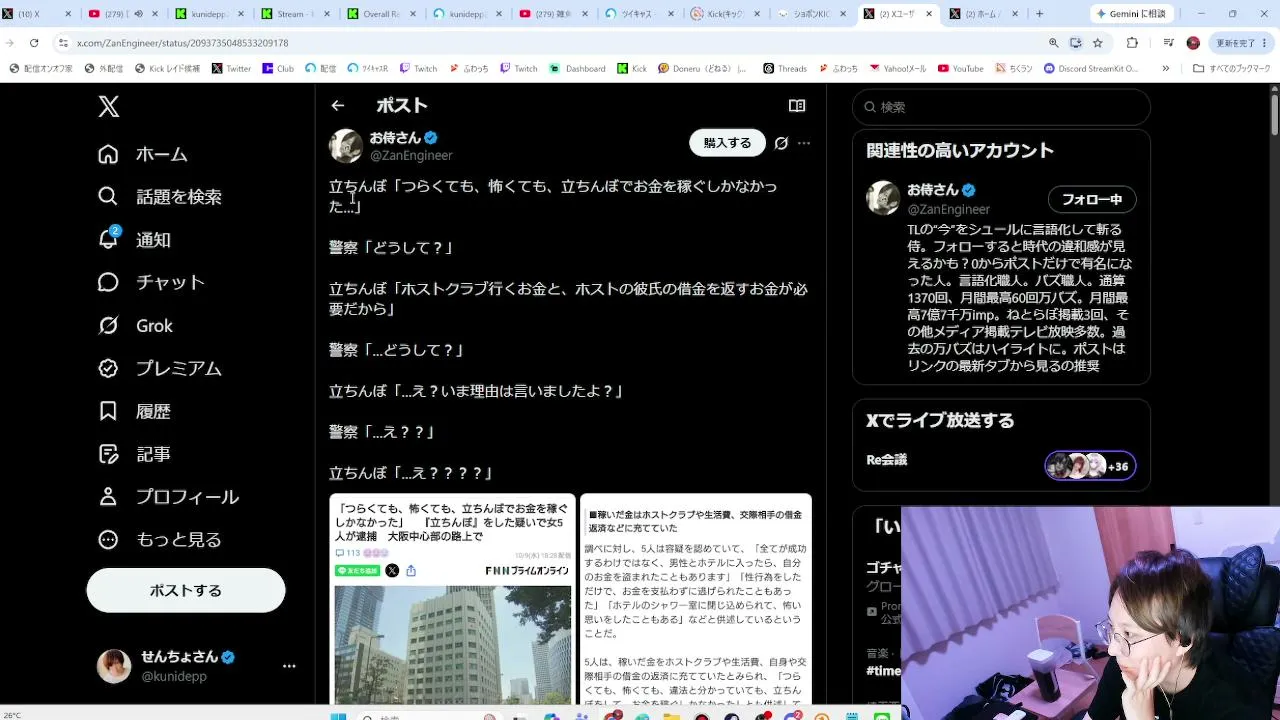Switch to the (279) 雑談 browser tab
The height and width of the screenshot is (720, 1280).
coord(553,14)
